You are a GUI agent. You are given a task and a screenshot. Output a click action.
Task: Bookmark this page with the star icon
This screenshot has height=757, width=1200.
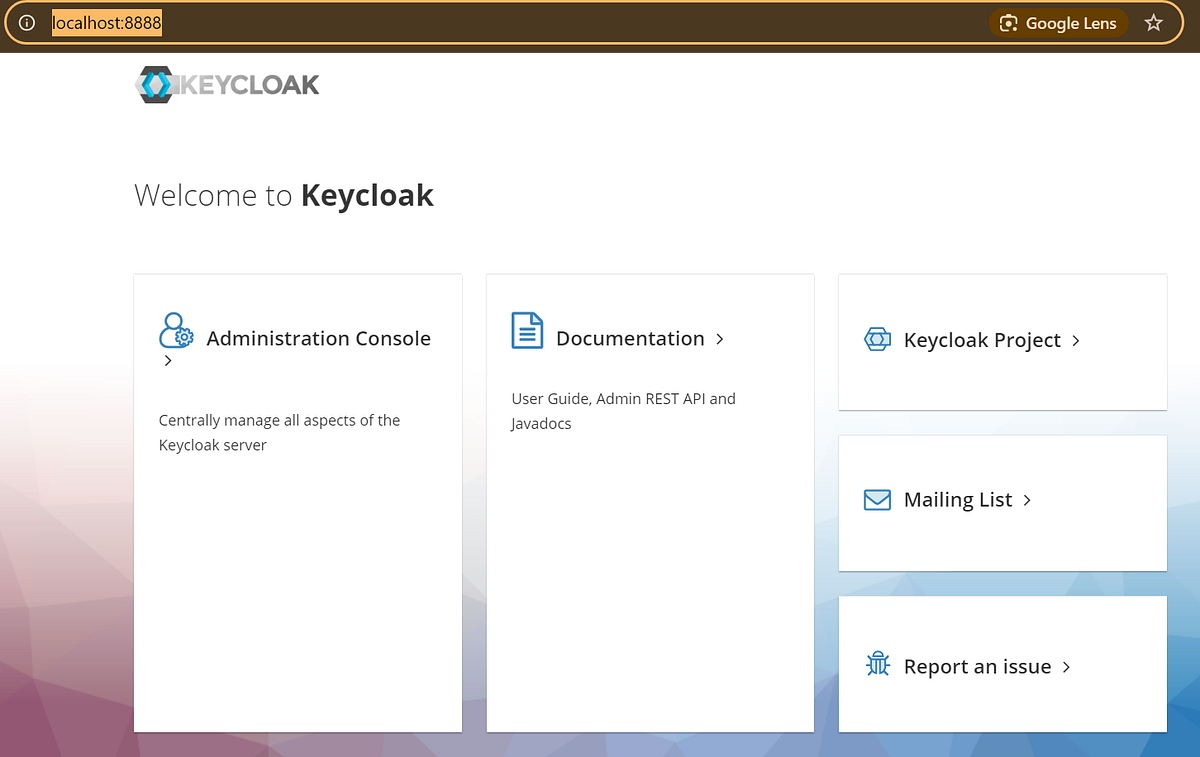1154,23
